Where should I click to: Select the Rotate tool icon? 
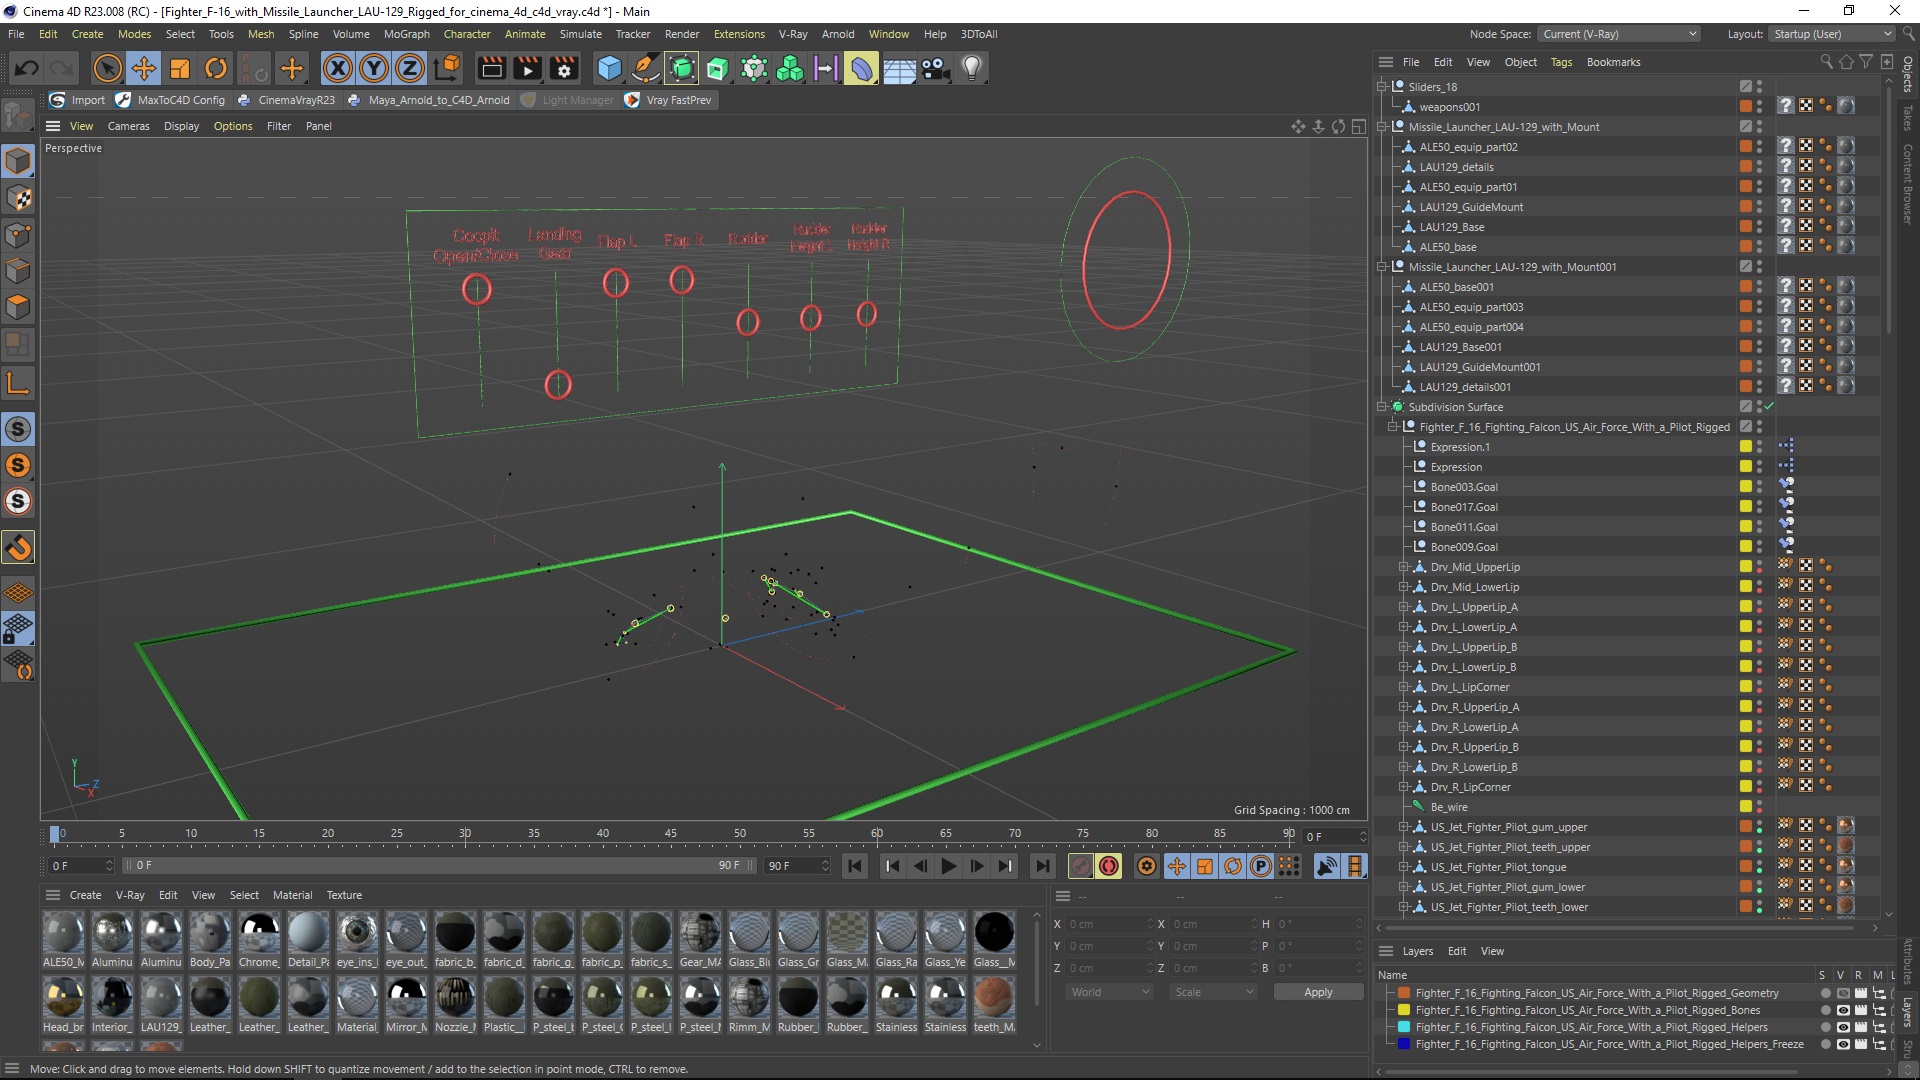216,68
